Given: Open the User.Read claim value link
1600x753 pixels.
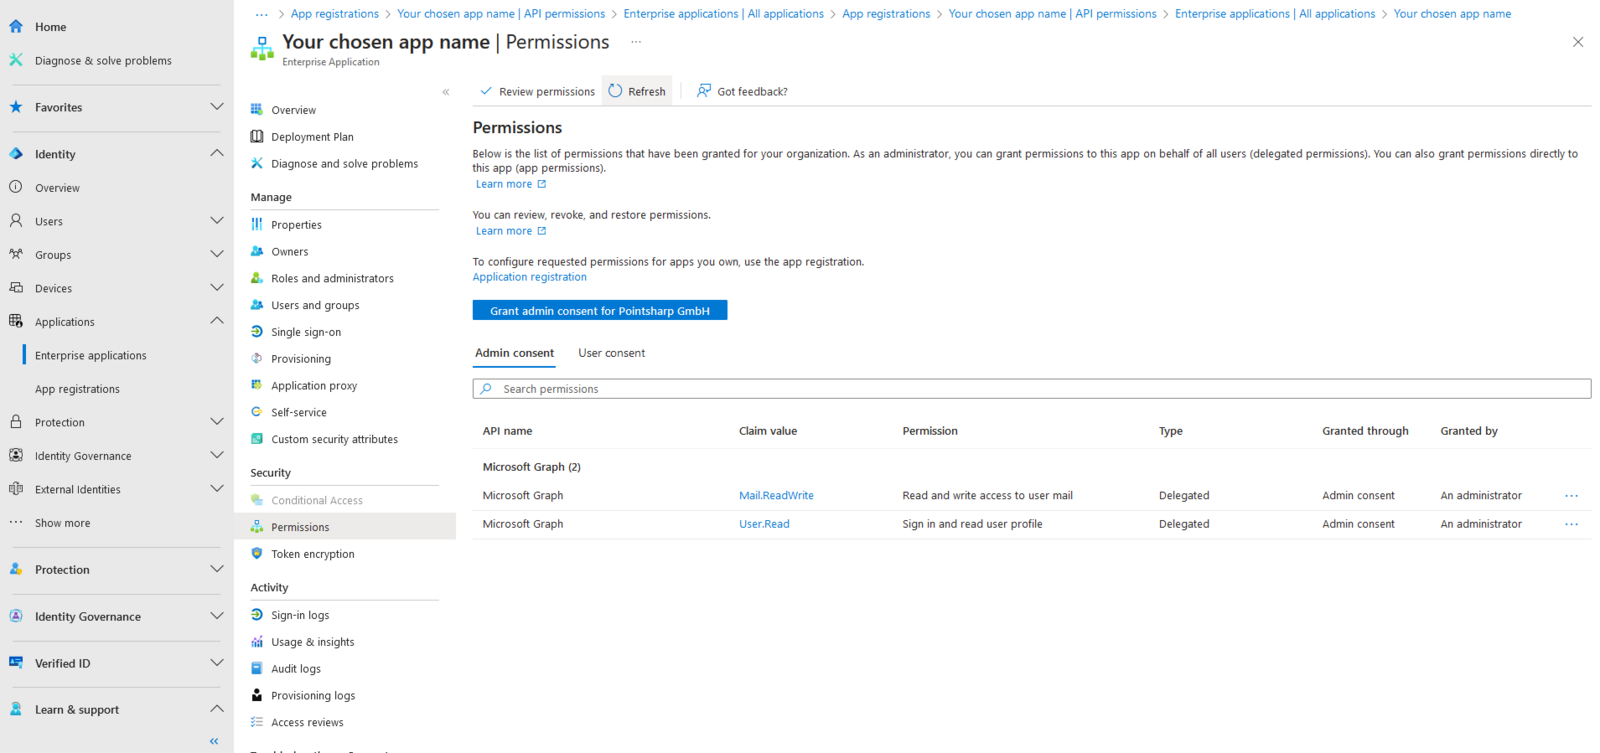Looking at the screenshot, I should pyautogui.click(x=764, y=524).
